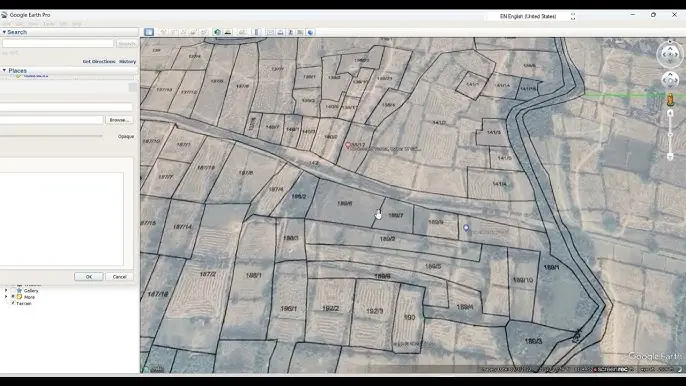
Task: Click the navigation zoom slider track
Action: pos(670,135)
